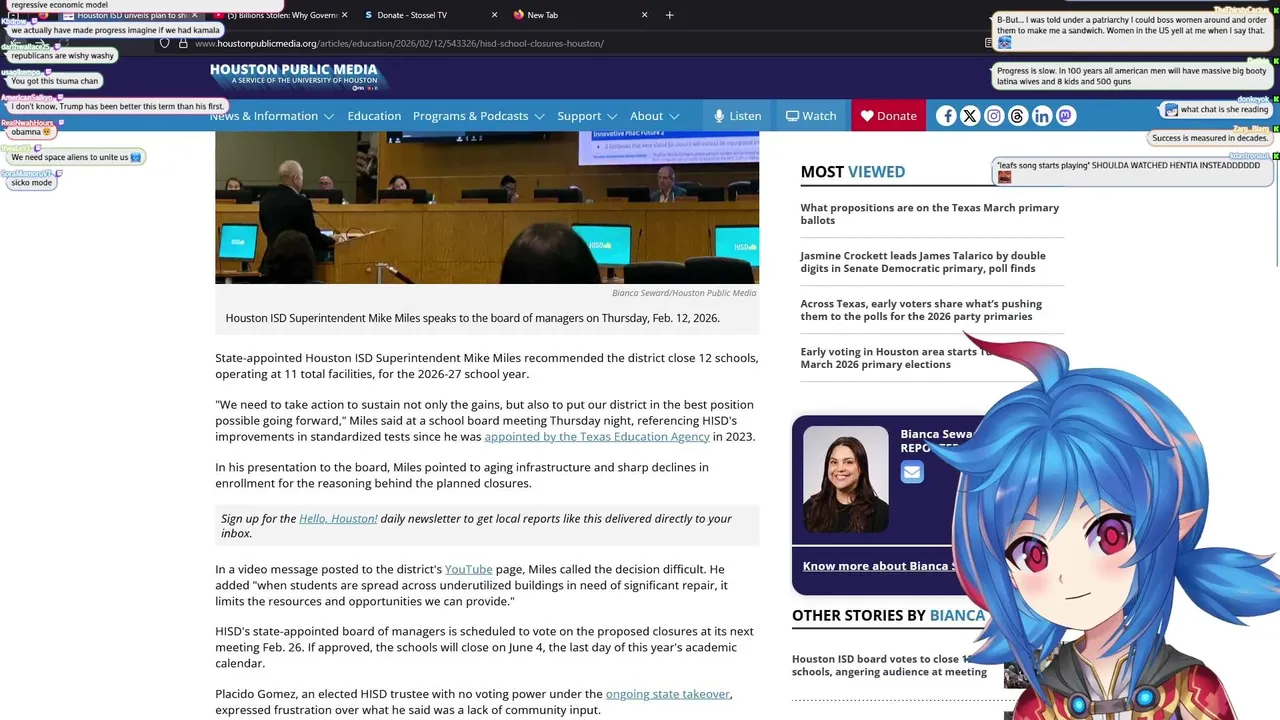
Task: Expand the Support dropdown menu
Action: coord(586,116)
